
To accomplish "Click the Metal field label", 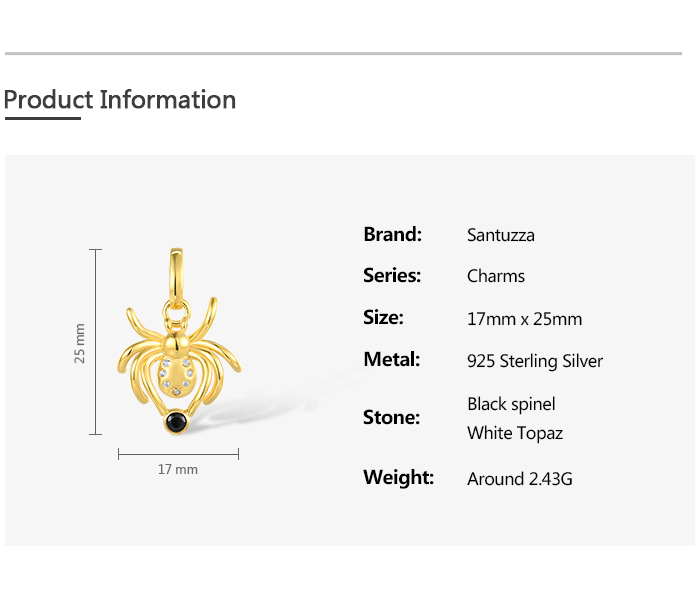I will (391, 359).
